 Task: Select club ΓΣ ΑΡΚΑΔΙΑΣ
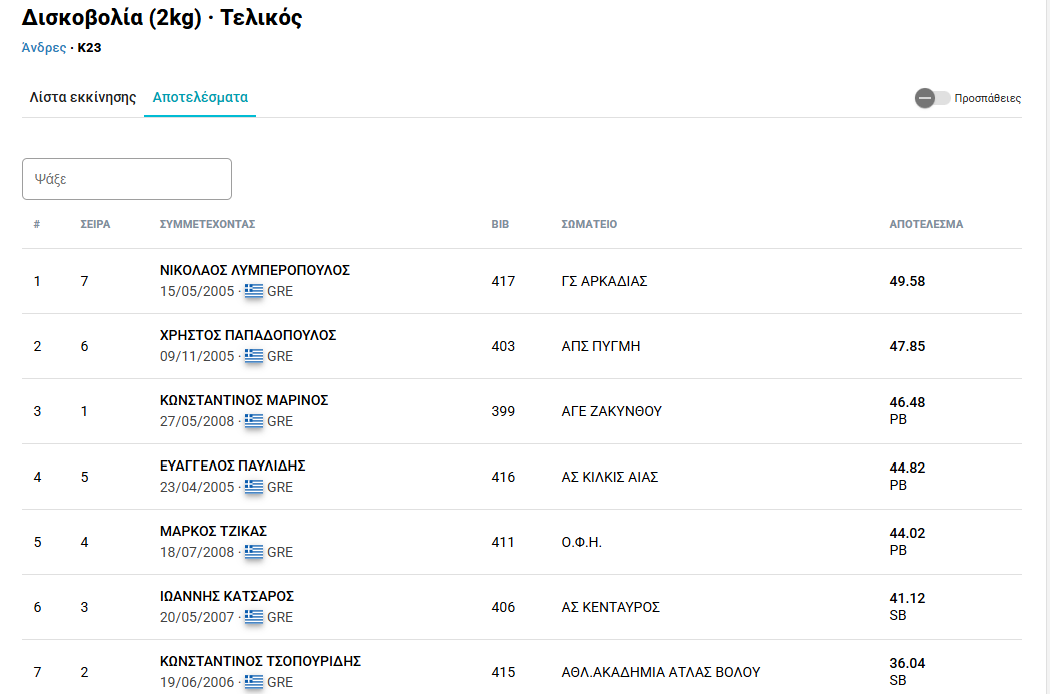(604, 281)
